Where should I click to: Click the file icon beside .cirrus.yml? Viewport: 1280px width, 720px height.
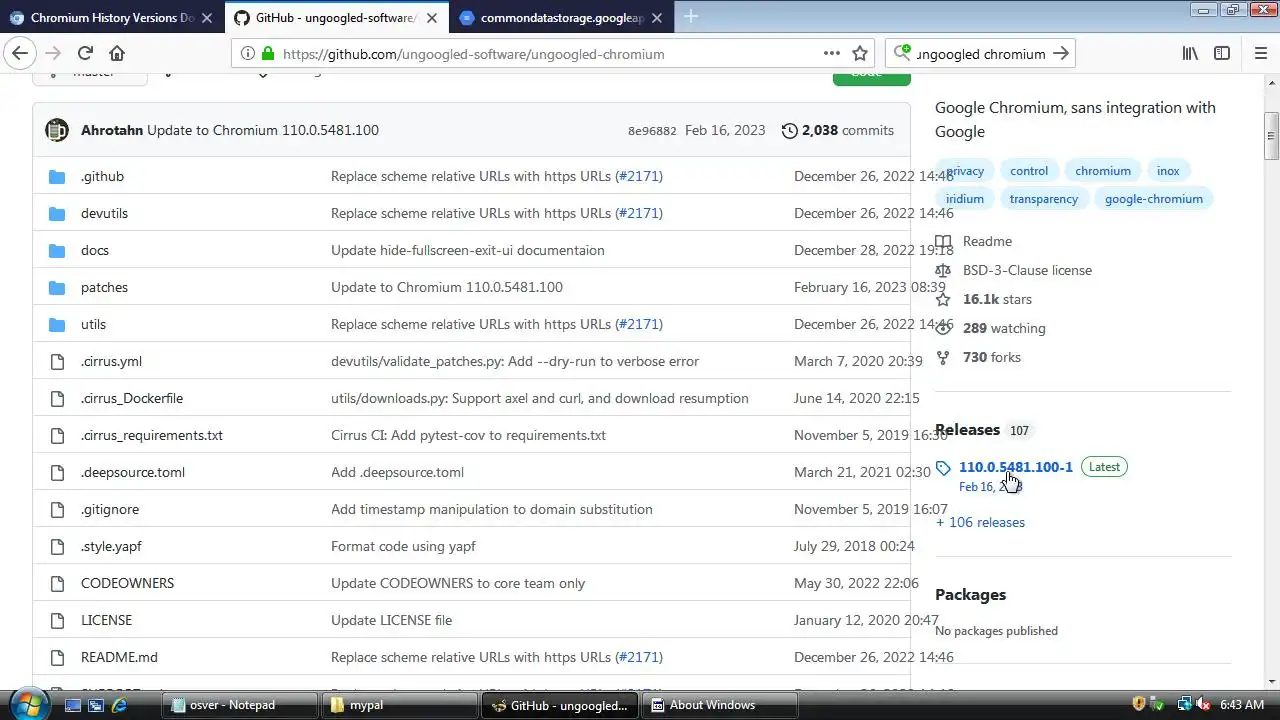(57, 362)
